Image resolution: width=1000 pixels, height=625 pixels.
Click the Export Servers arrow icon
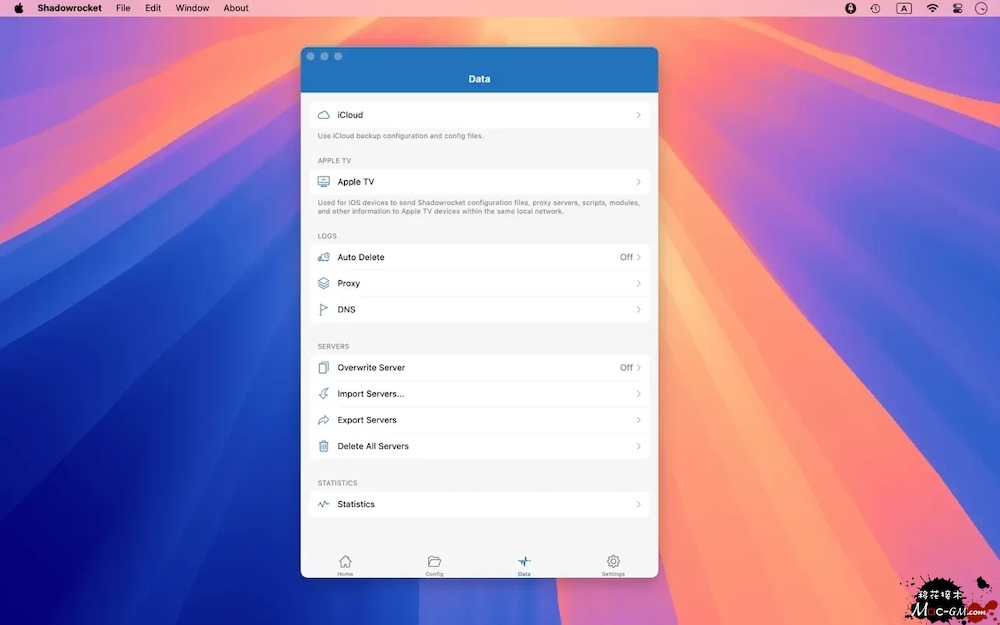[323, 420]
